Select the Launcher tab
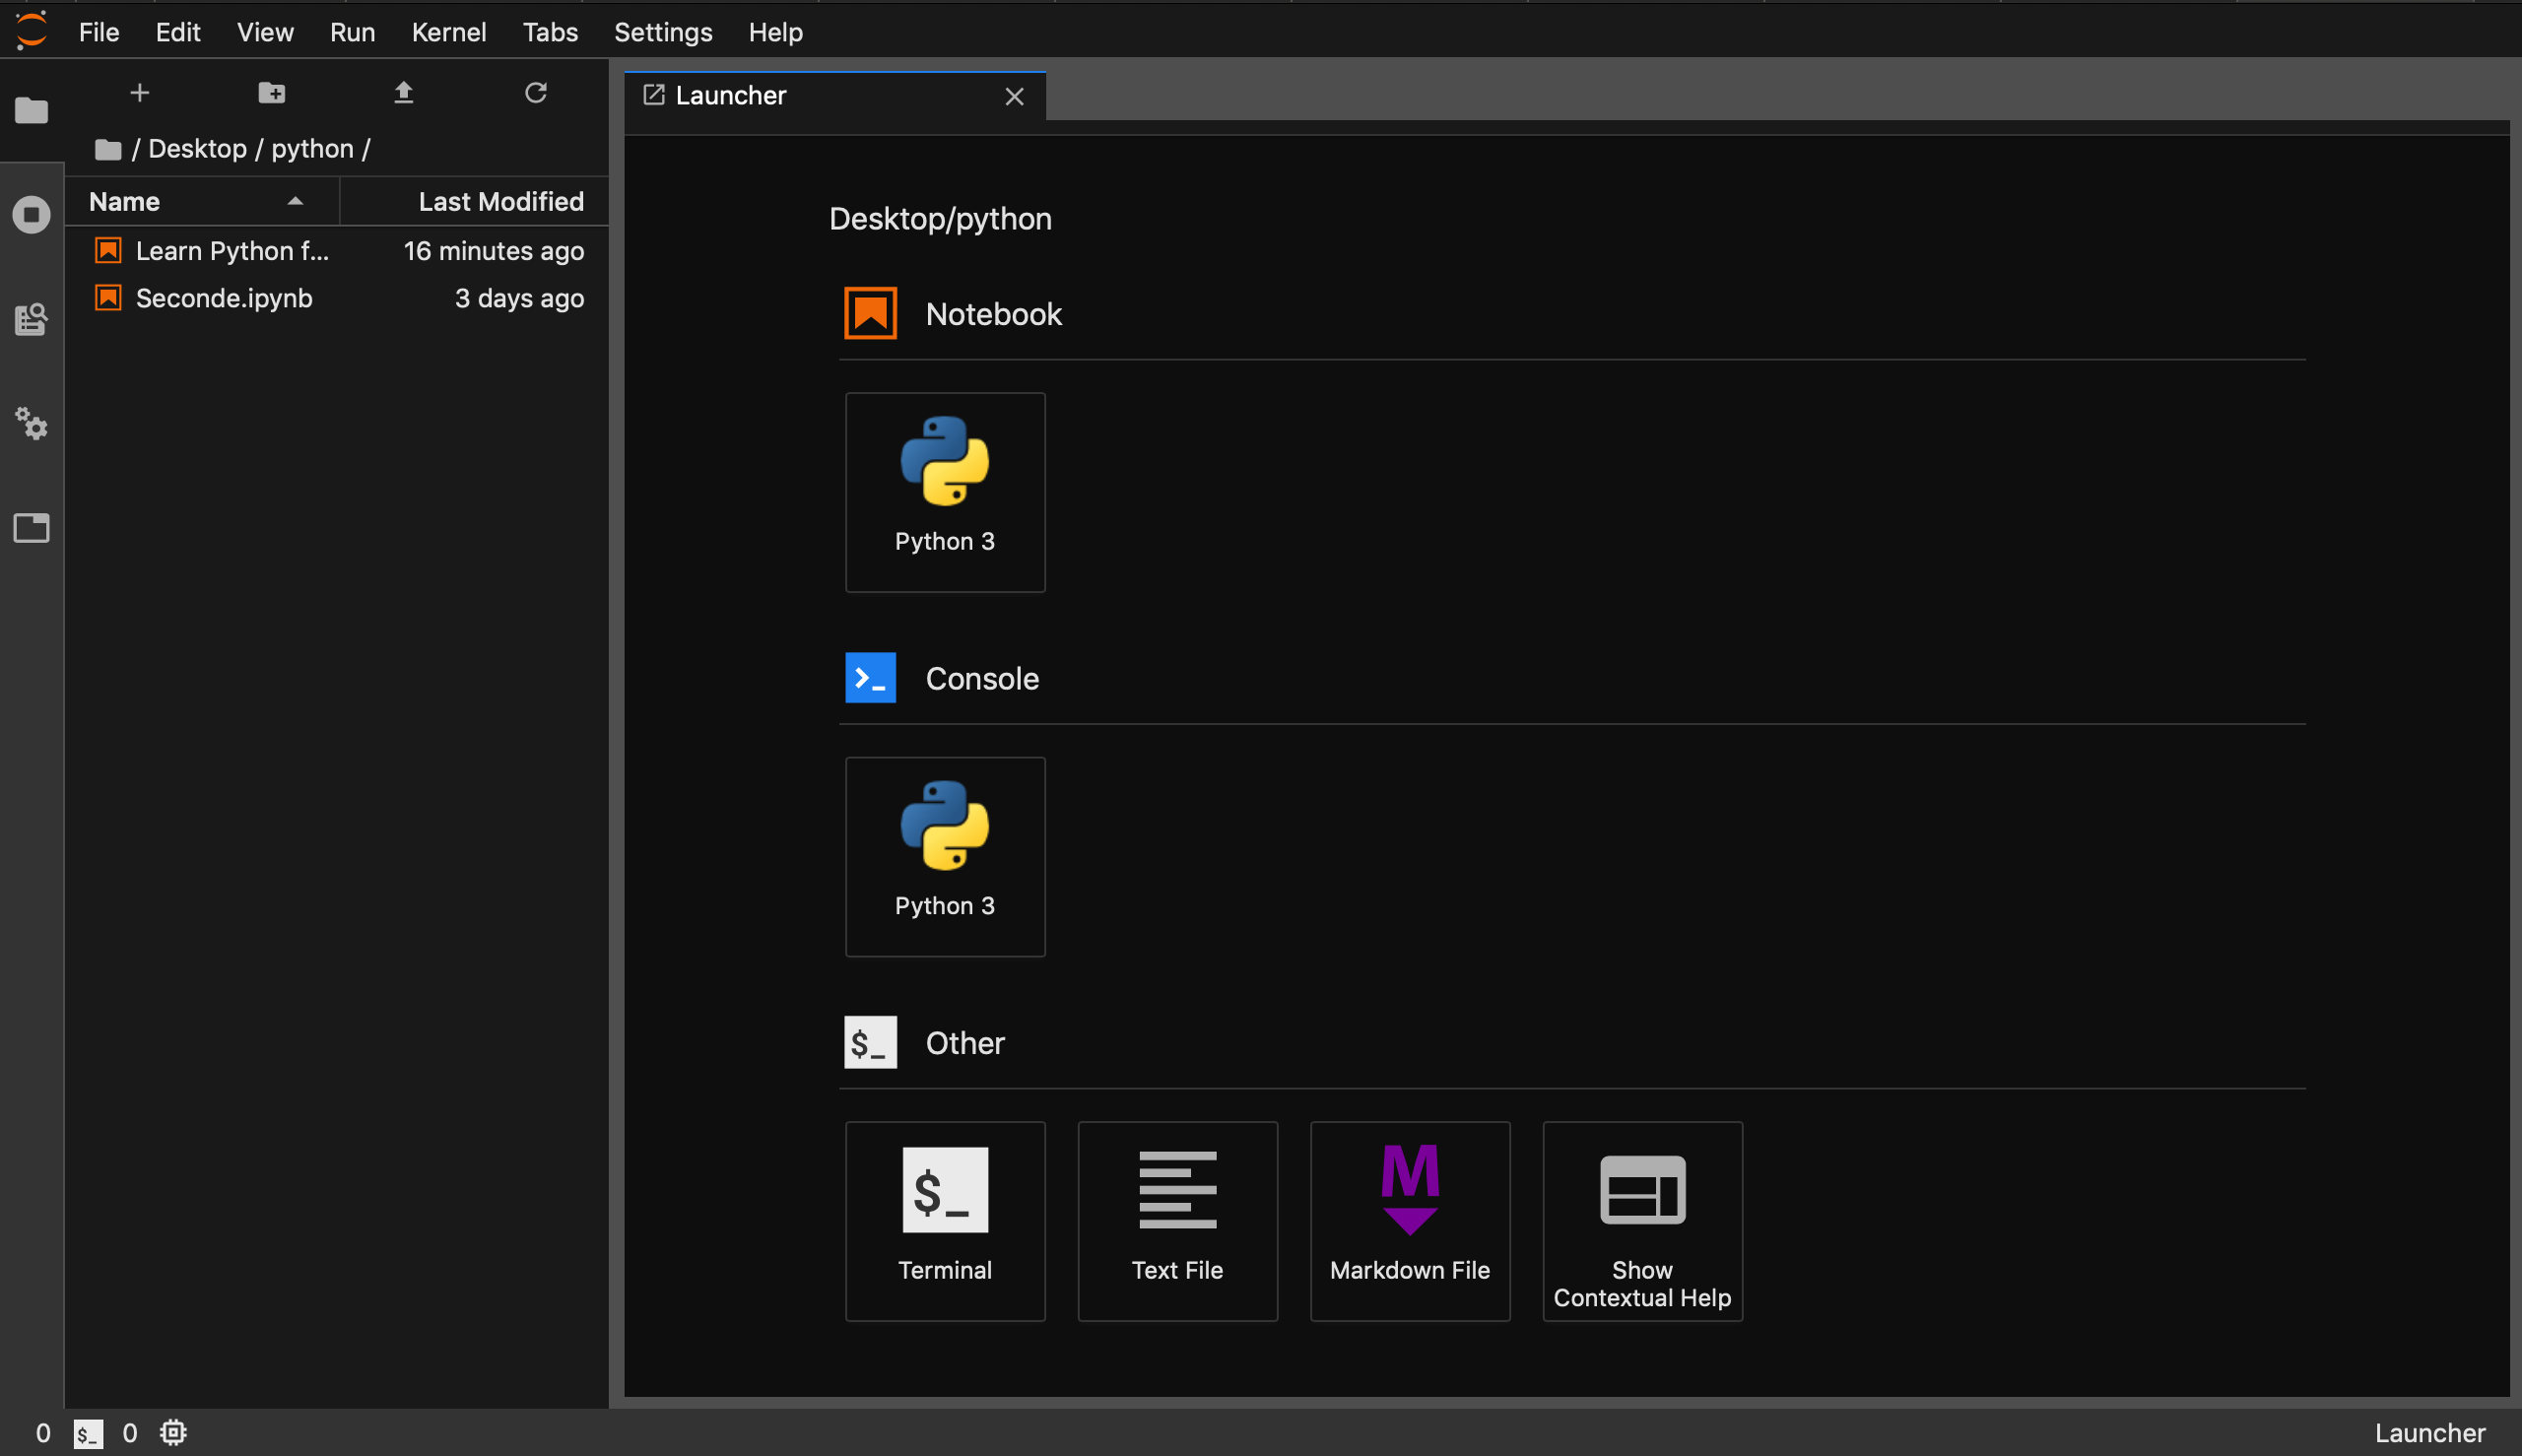The image size is (2522, 1456). pyautogui.click(x=730, y=96)
